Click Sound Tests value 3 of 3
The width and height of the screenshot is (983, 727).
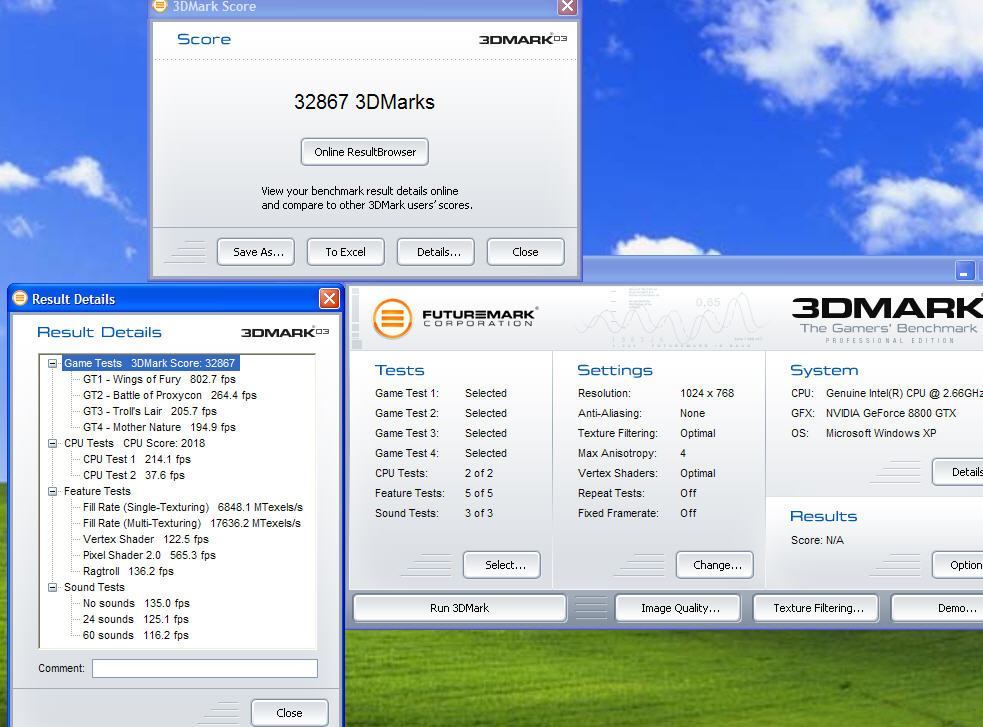[x=479, y=513]
